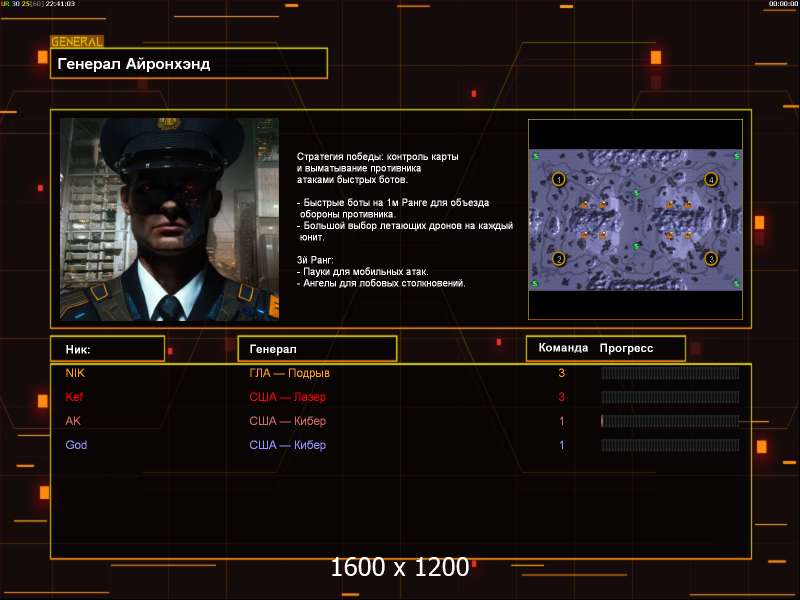The width and height of the screenshot is (800, 600).
Task: Click the "Пауки для мобильных атак" line
Action: 363,271
